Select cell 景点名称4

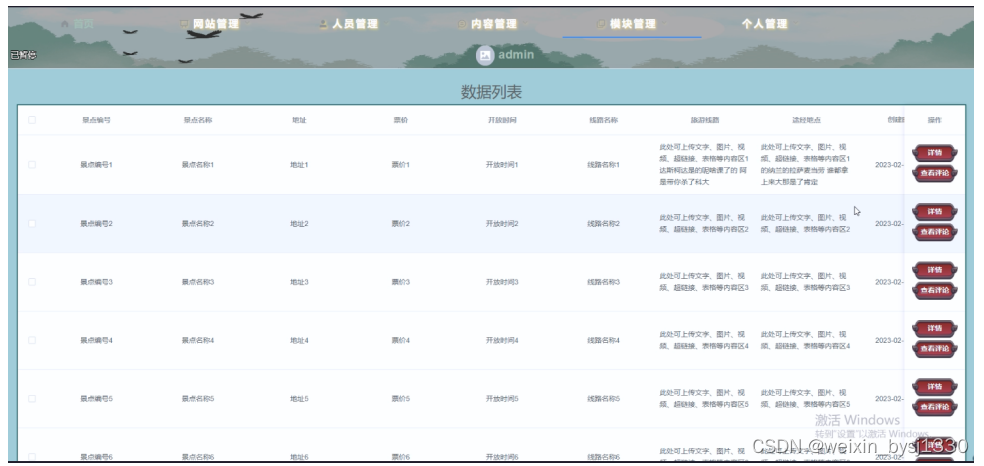[198, 341]
